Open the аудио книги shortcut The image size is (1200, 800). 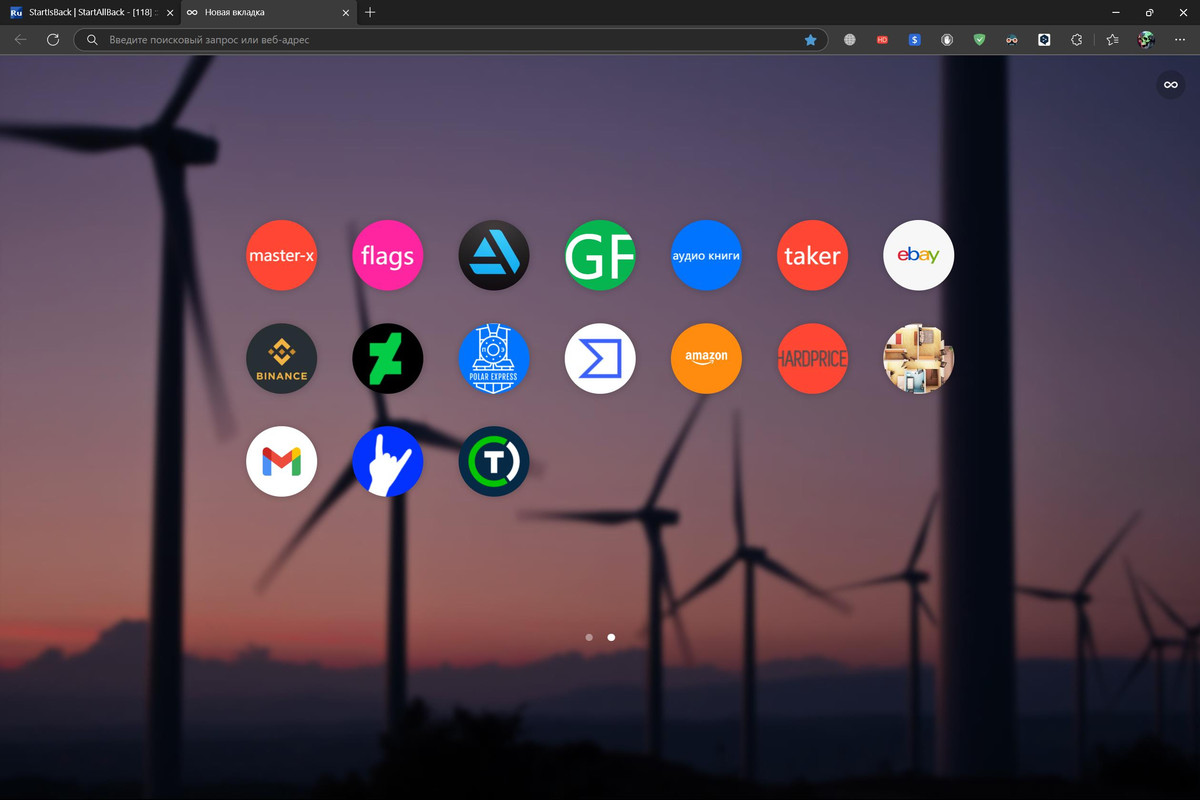(706, 255)
